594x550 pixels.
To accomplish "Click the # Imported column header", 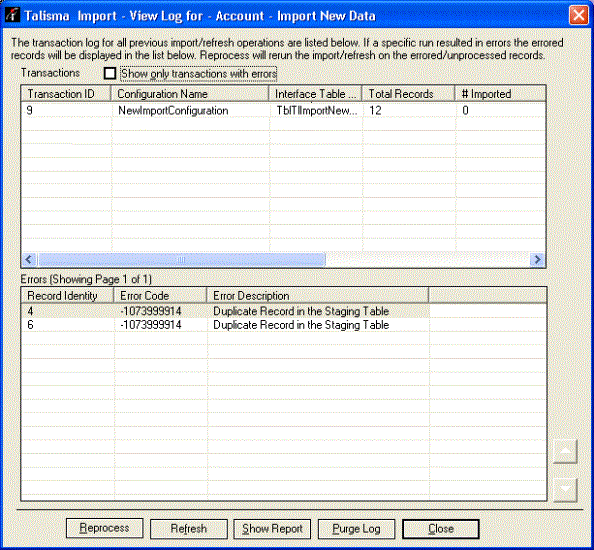I will click(x=500, y=94).
